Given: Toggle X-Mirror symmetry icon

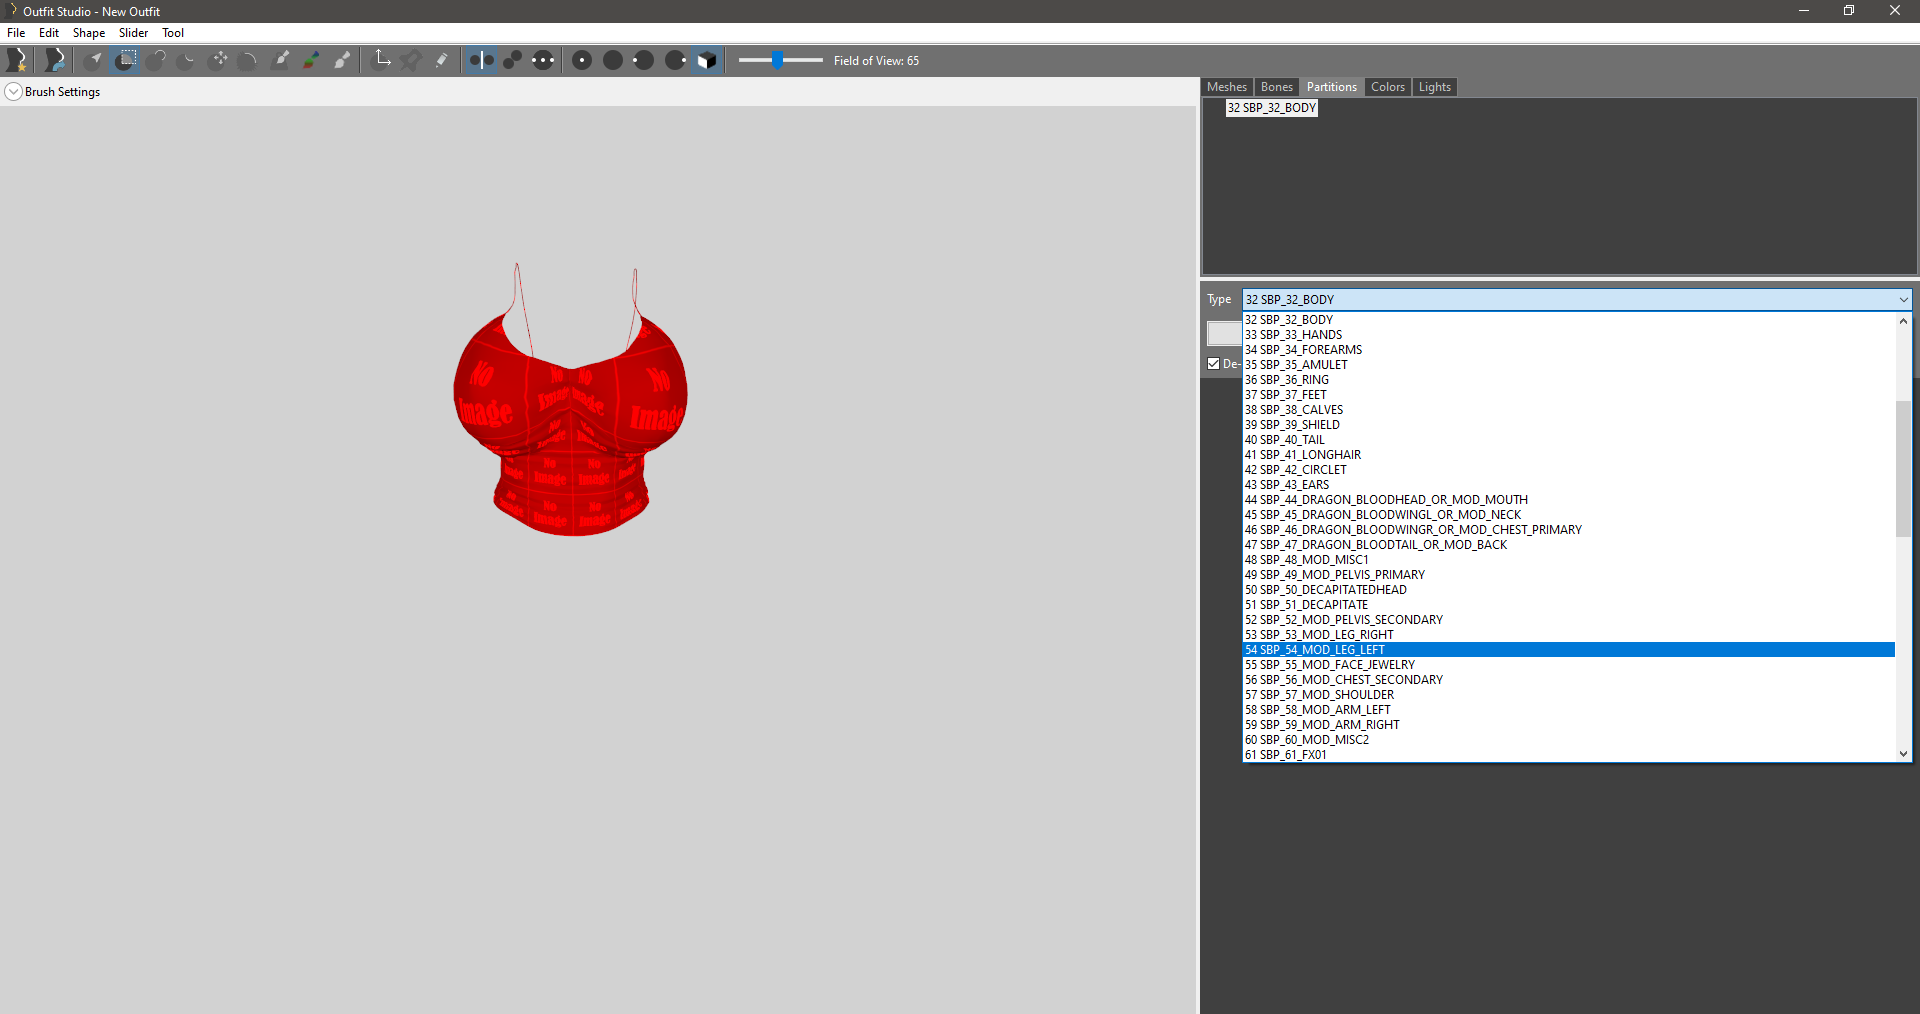Looking at the screenshot, I should [x=481, y=60].
